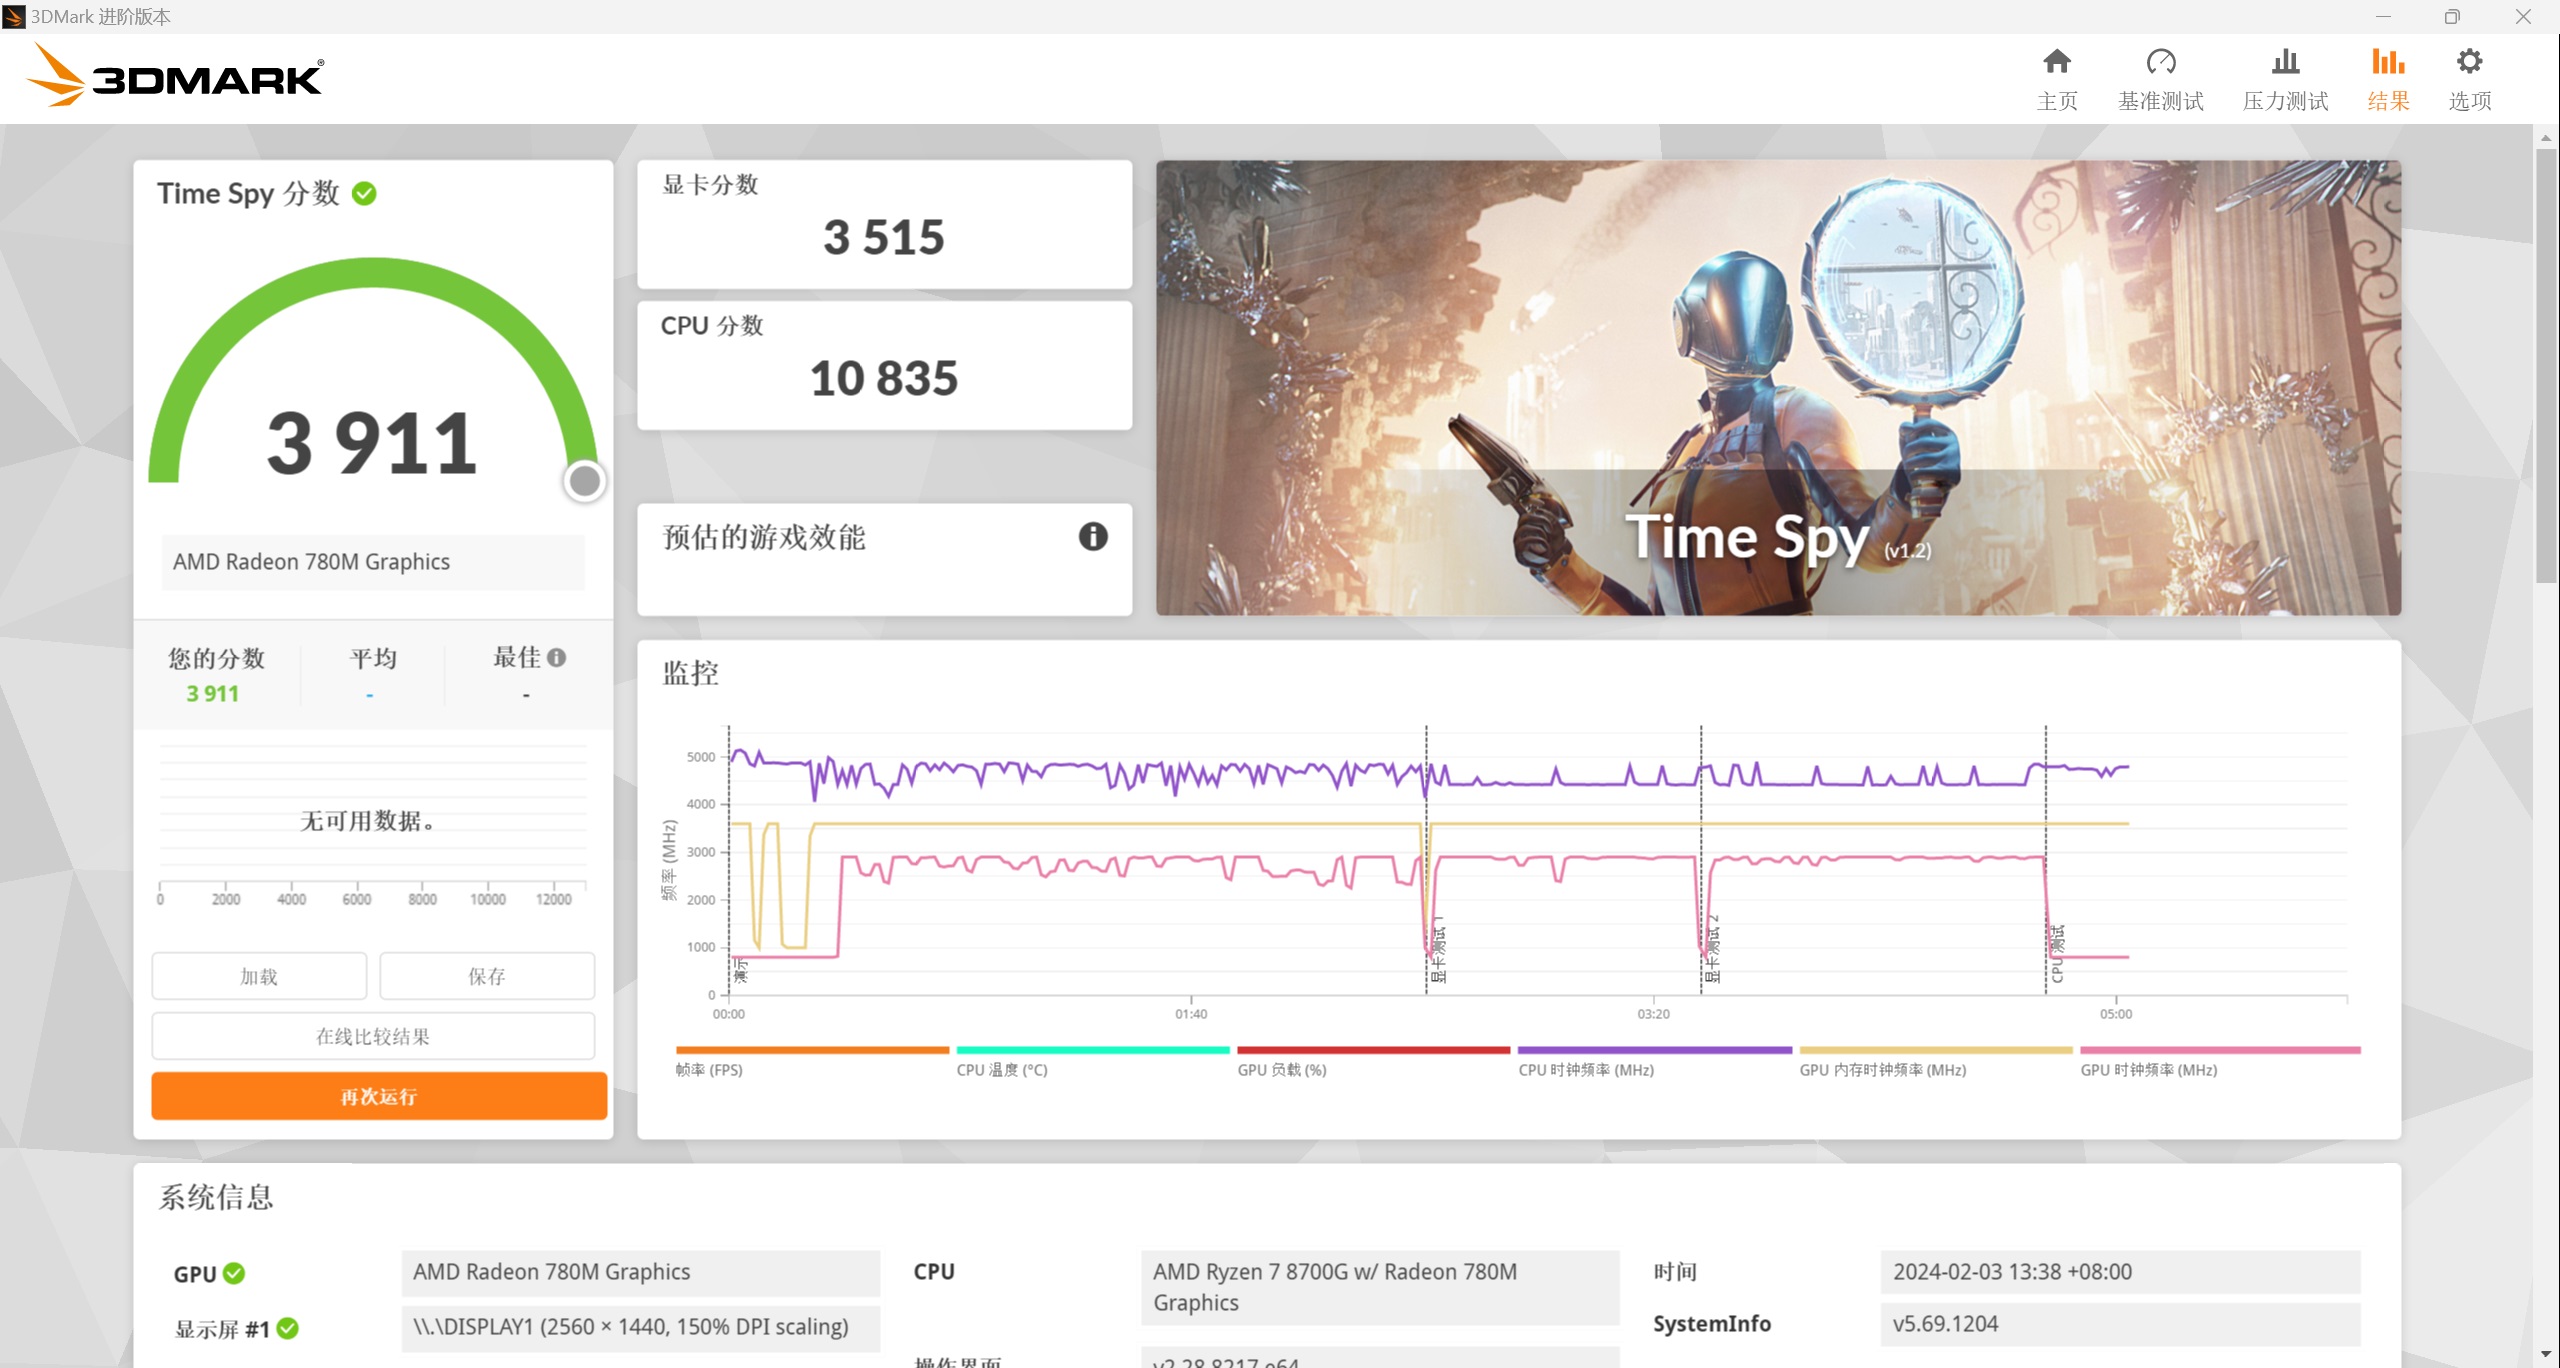Image resolution: width=2560 pixels, height=1368 pixels.
Task: Click the 您的分数 3 911 value
Action: (213, 694)
